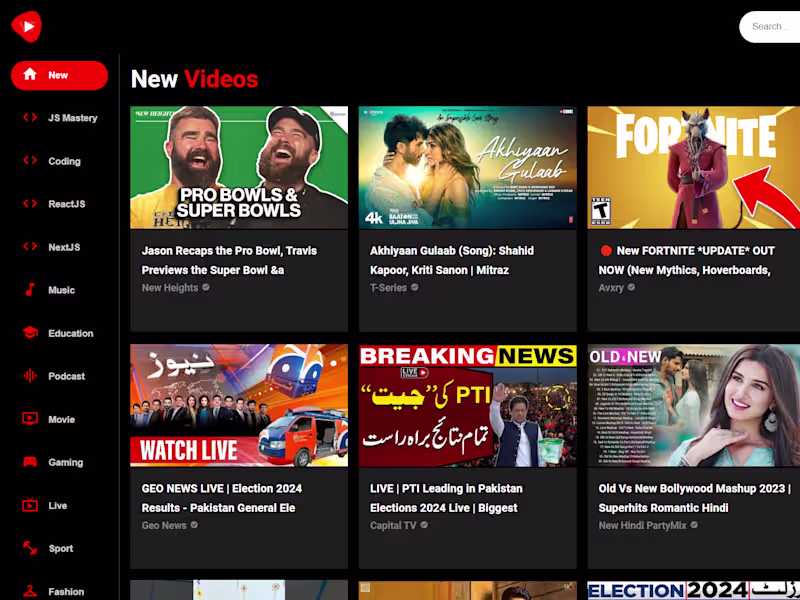The height and width of the screenshot is (600, 800).
Task: Open the Coding category
Action: click(x=64, y=161)
